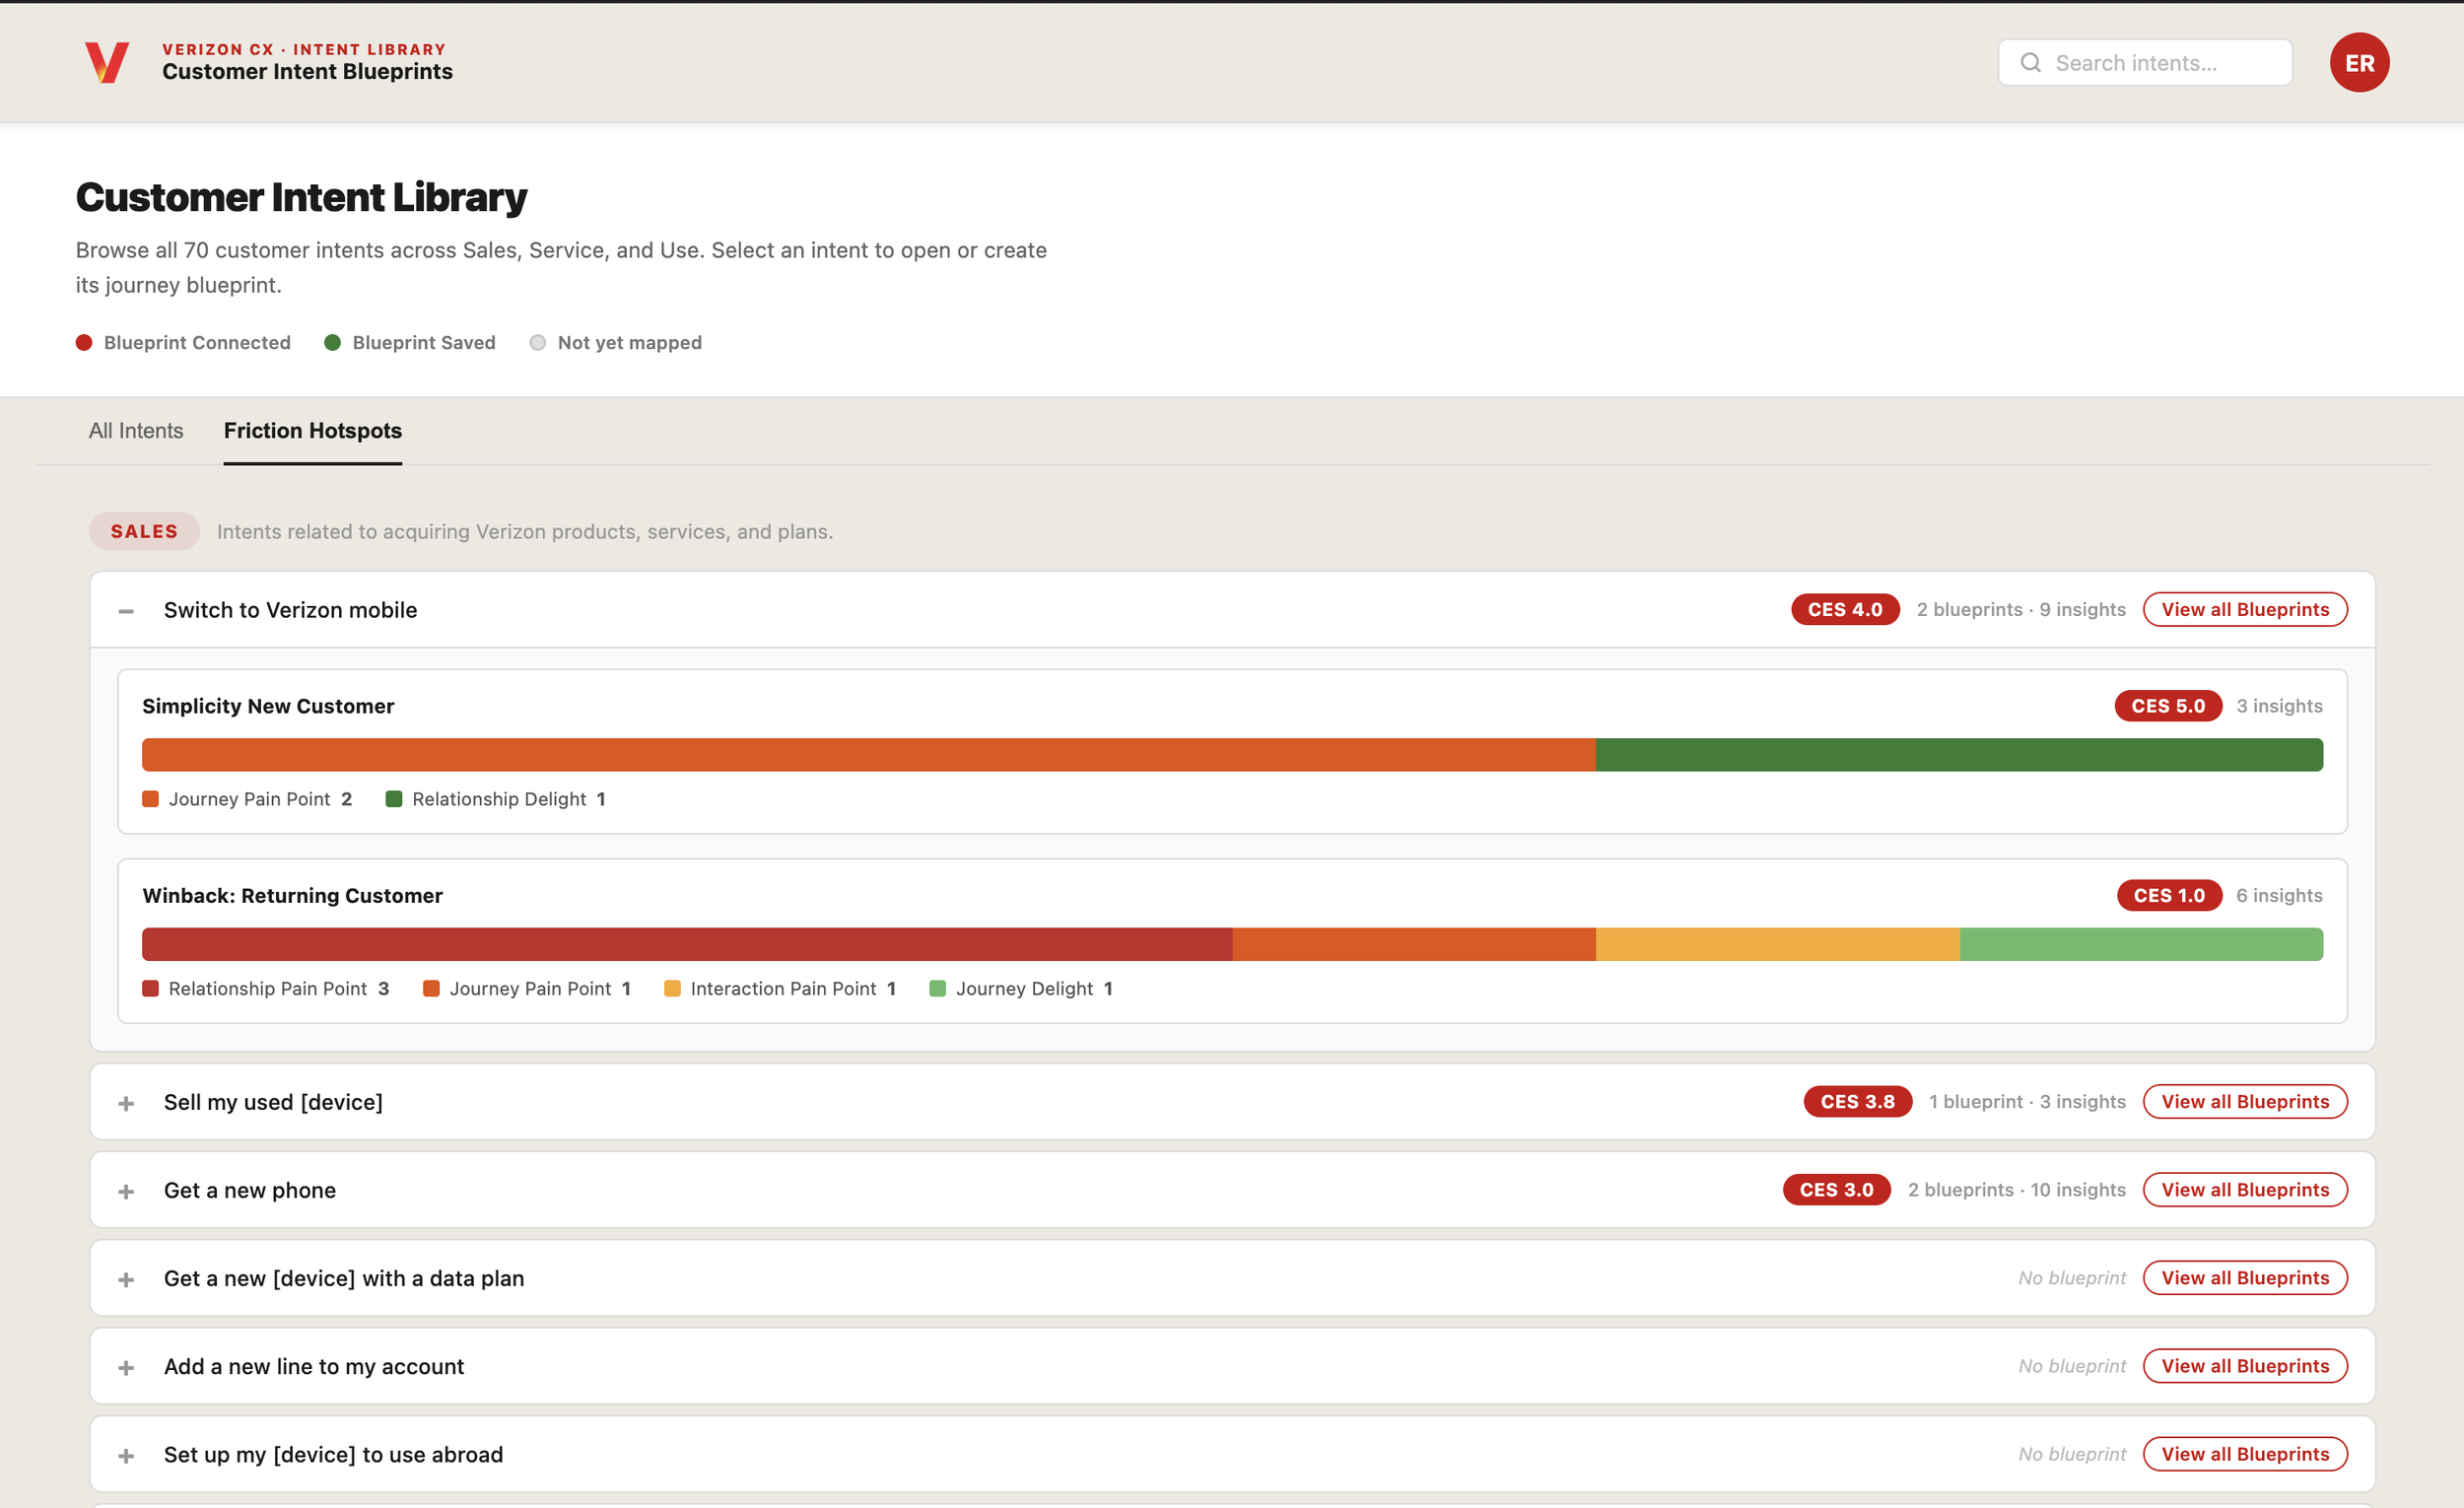
Task: Expand Add a new line to my account
Action: tap(126, 1367)
